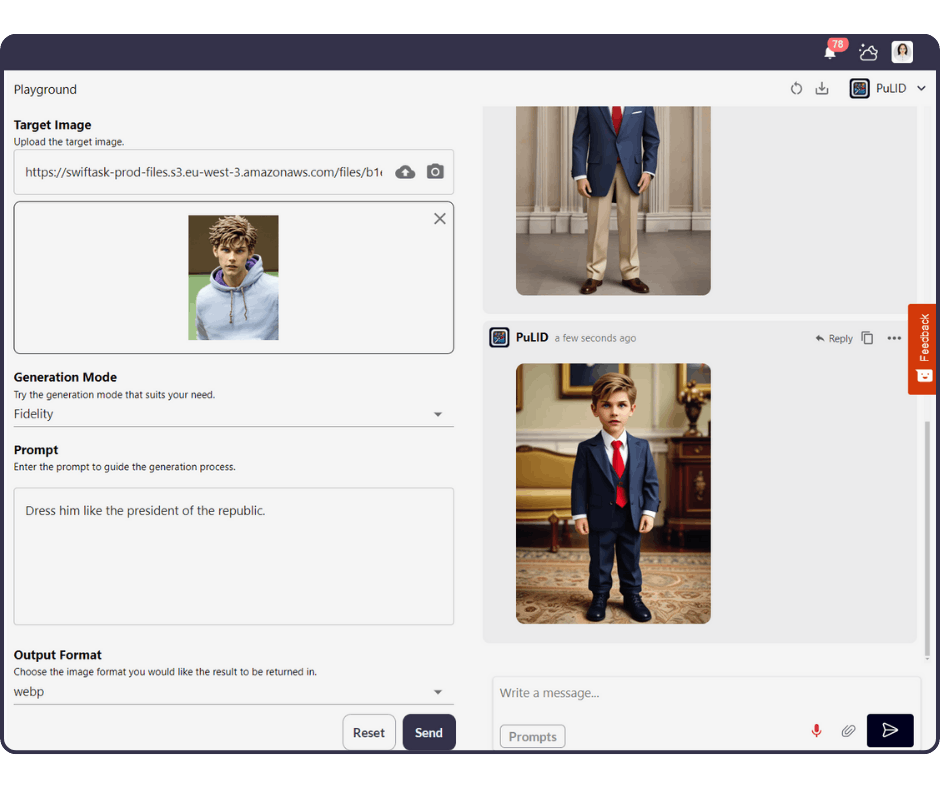The image size is (940, 788).
Task: Click the Send button in form
Action: [429, 733]
